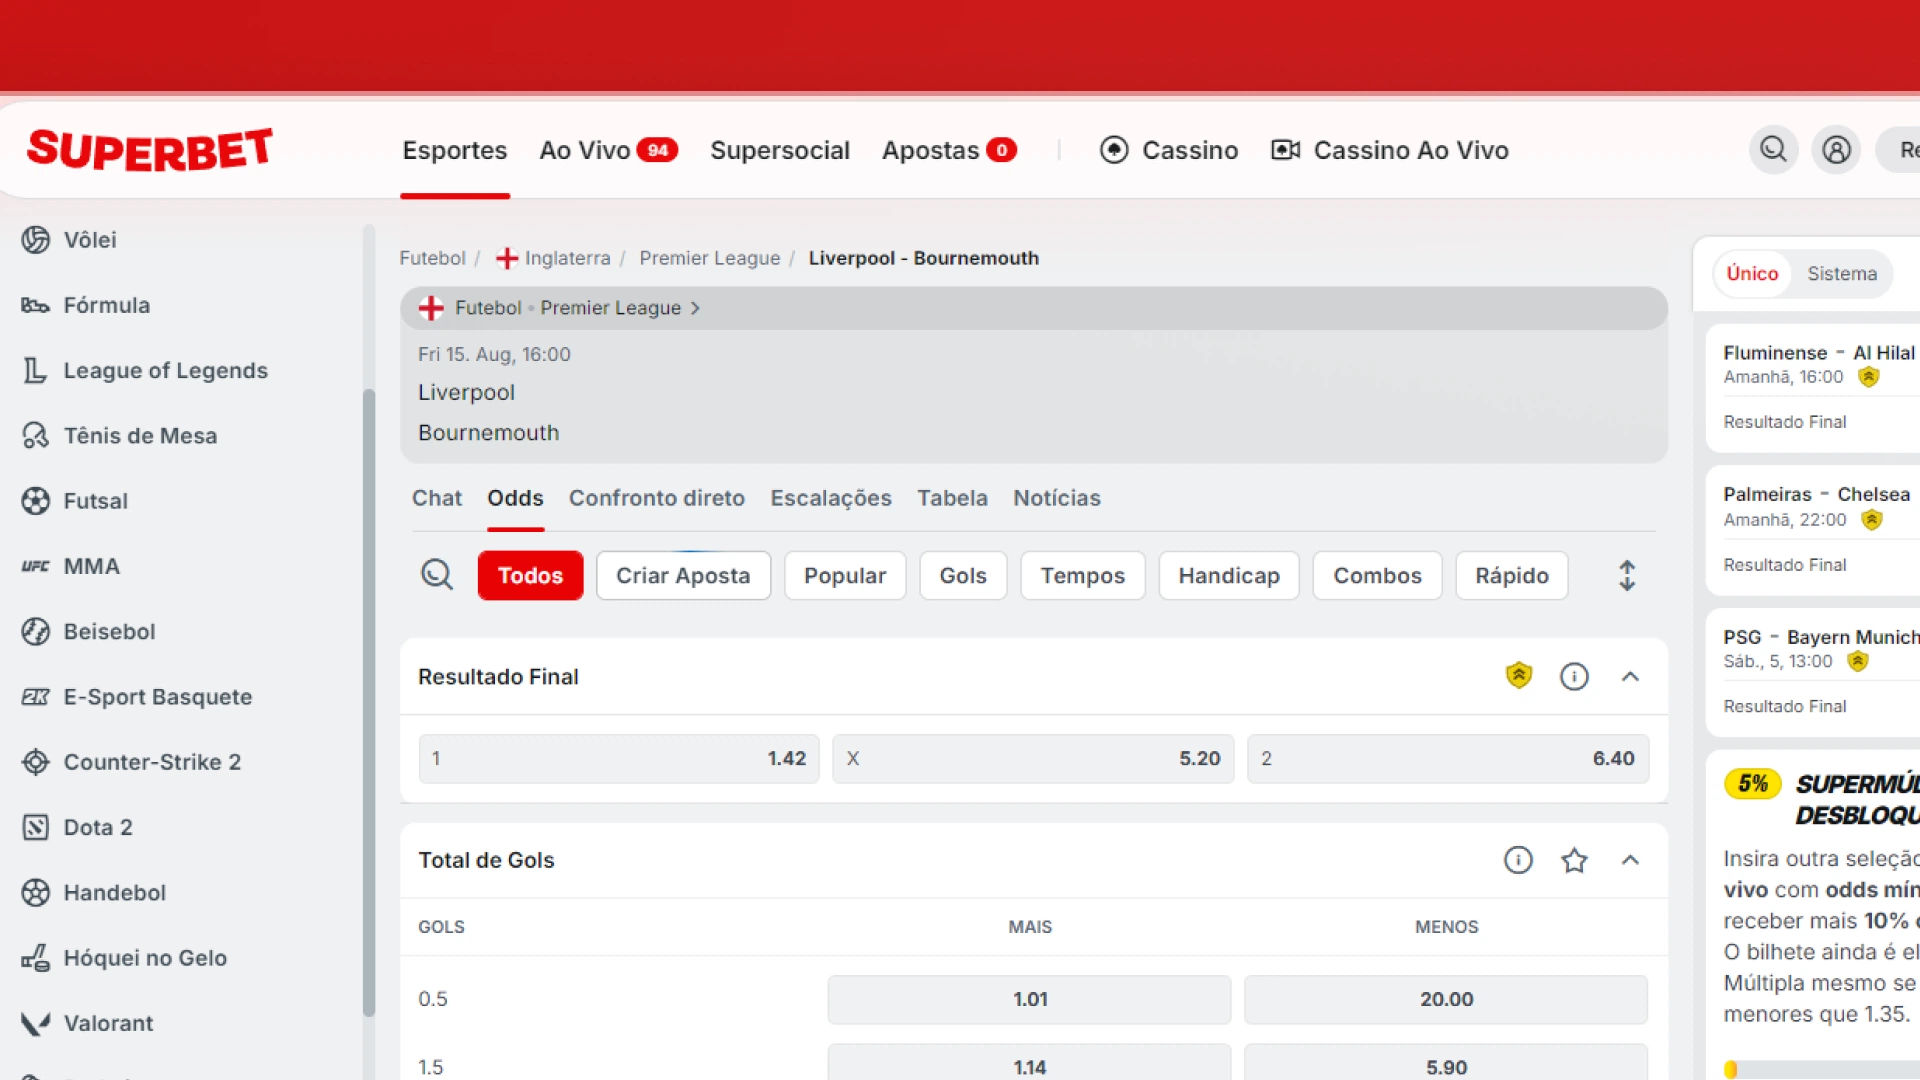Click shield badge on Palmeiras - Chelsea
This screenshot has width=1920, height=1080.
point(1871,520)
